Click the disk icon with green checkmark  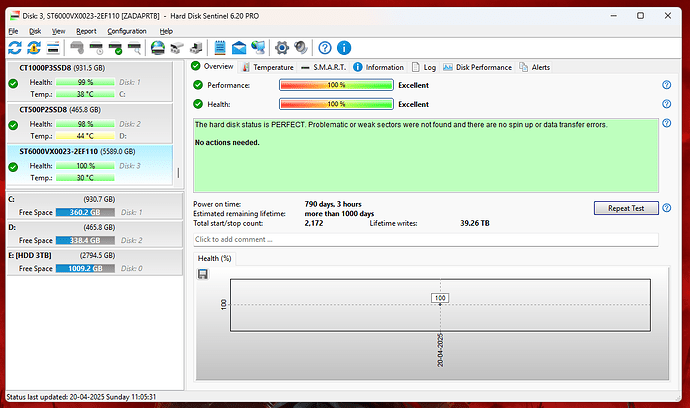pyautogui.click(x=115, y=48)
